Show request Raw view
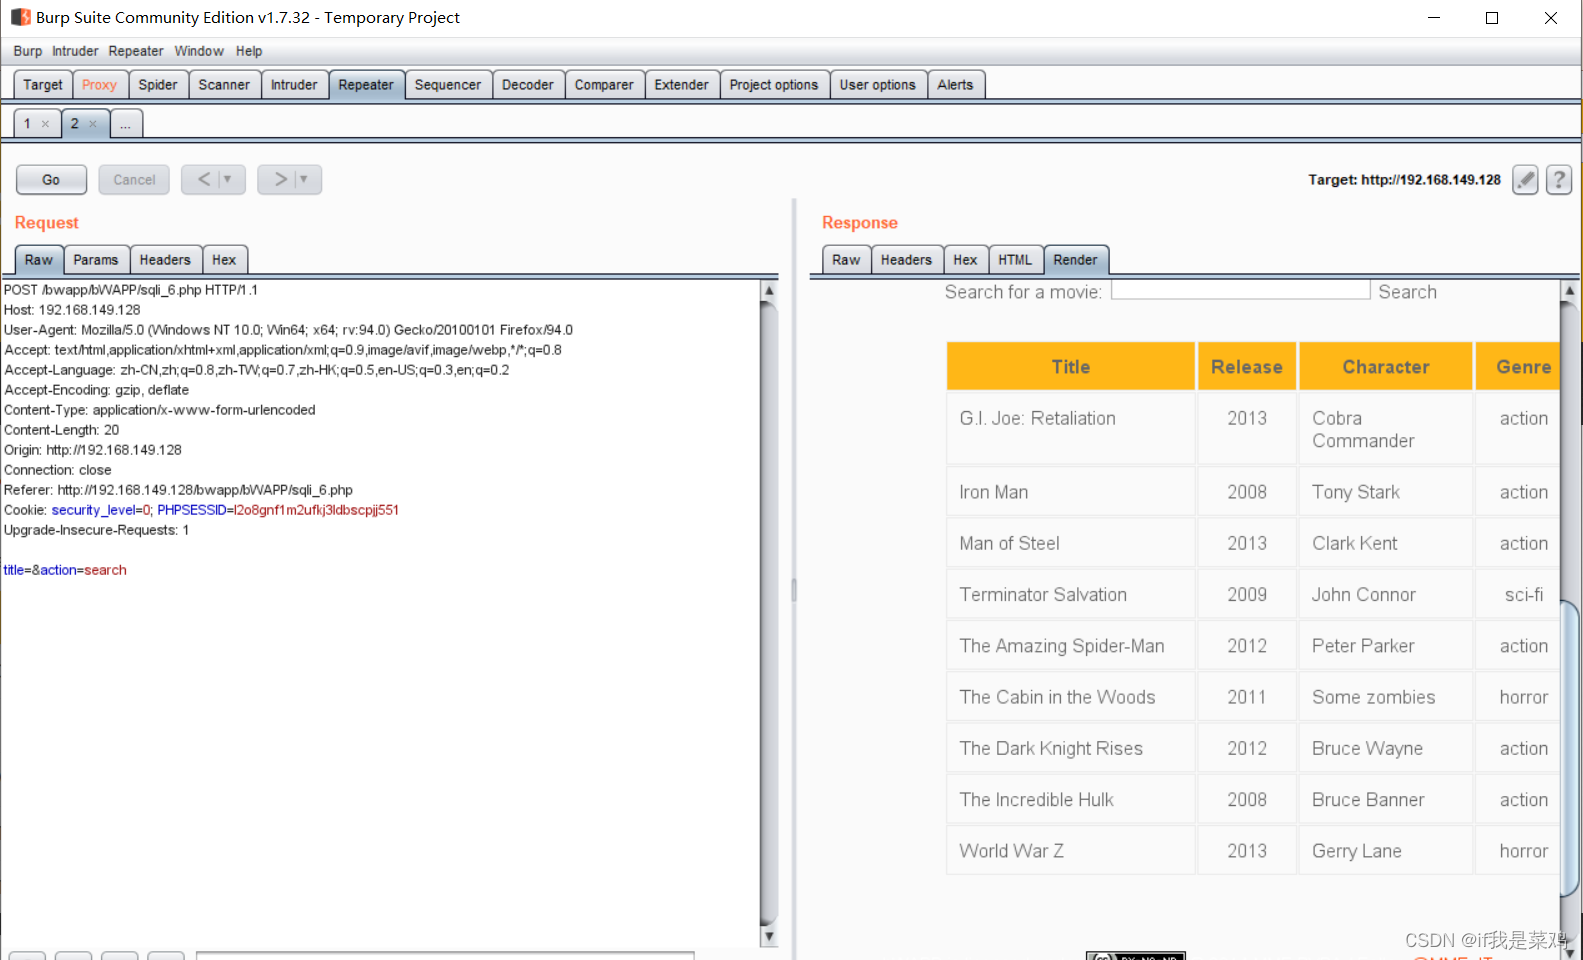 click(39, 260)
